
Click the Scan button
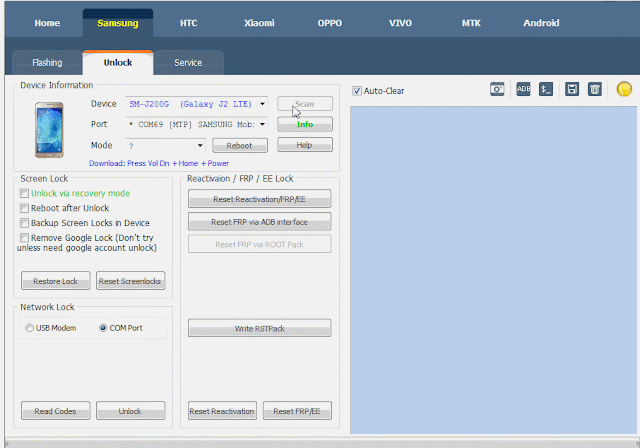click(x=305, y=104)
